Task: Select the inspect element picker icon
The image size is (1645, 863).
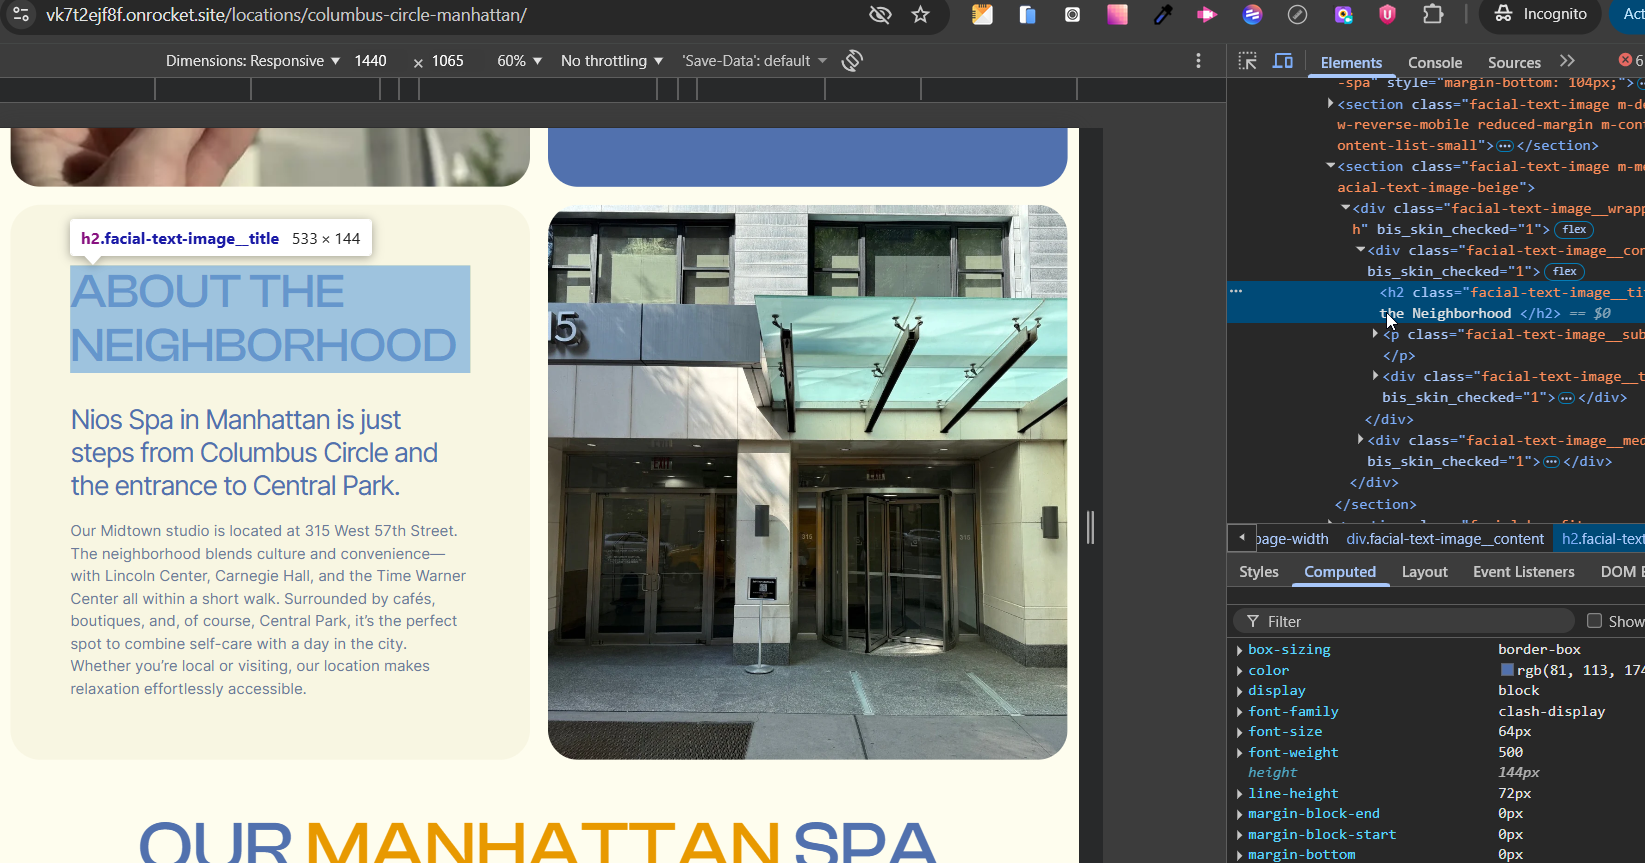Action: point(1247,61)
